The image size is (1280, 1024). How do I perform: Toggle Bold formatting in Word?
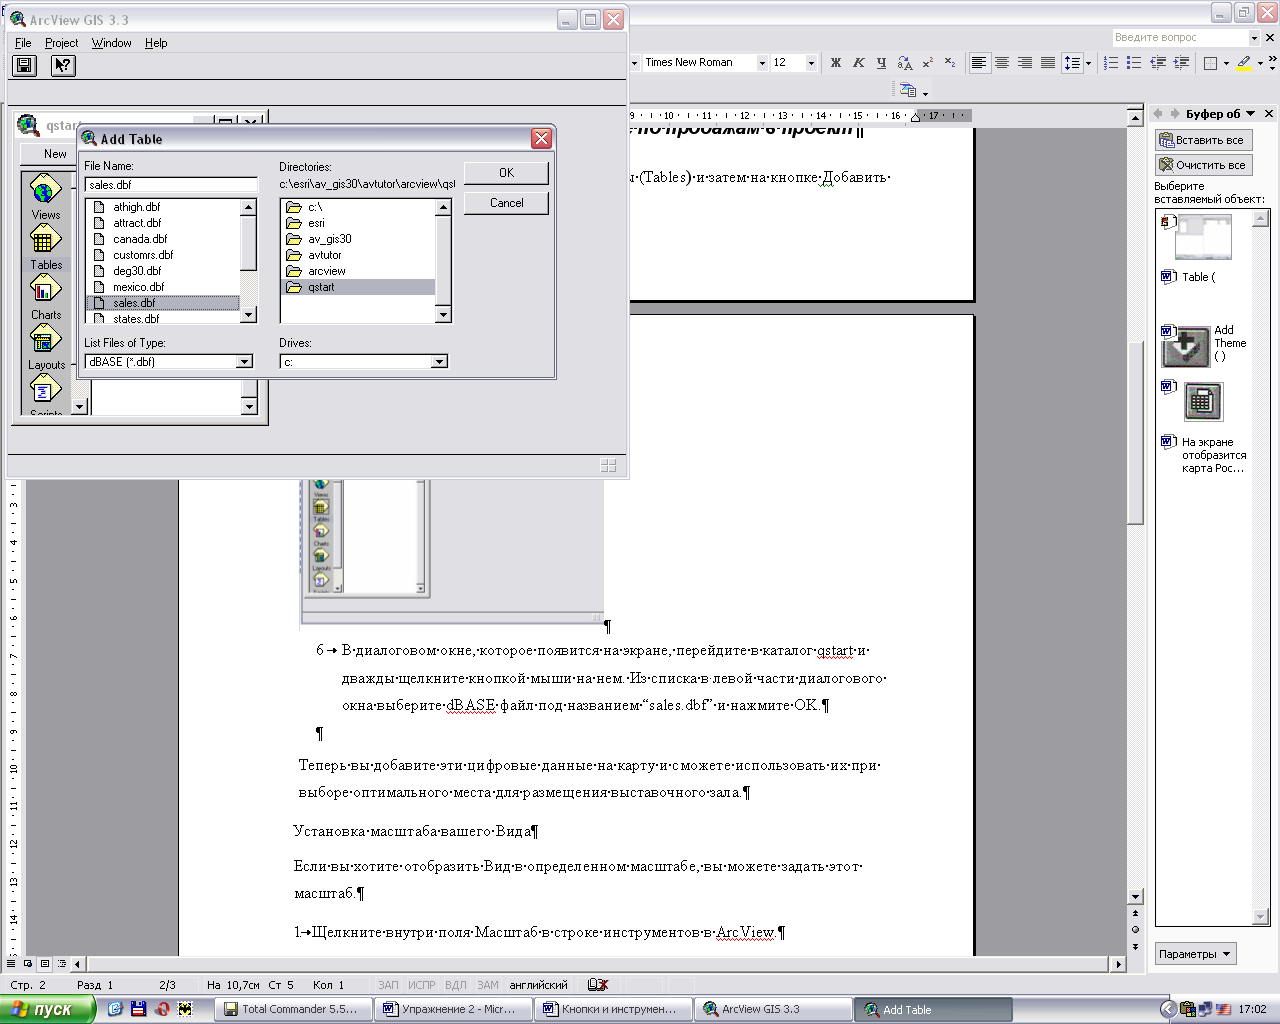(836, 62)
